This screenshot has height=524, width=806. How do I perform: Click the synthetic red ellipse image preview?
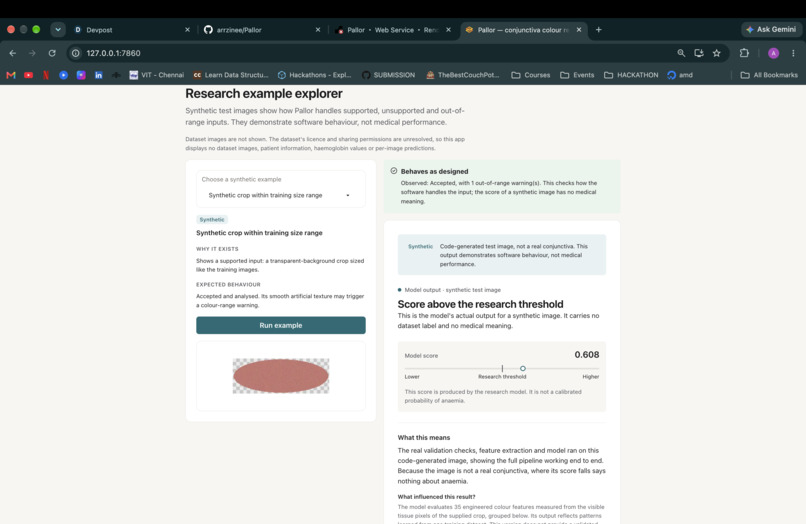pyautogui.click(x=281, y=376)
